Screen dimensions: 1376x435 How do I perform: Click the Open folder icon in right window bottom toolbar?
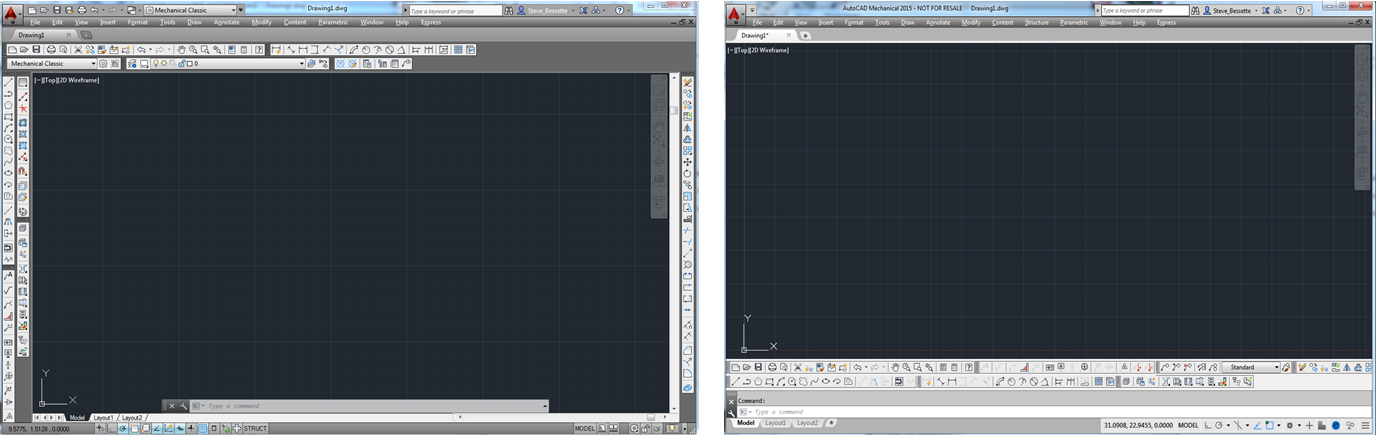pos(746,367)
